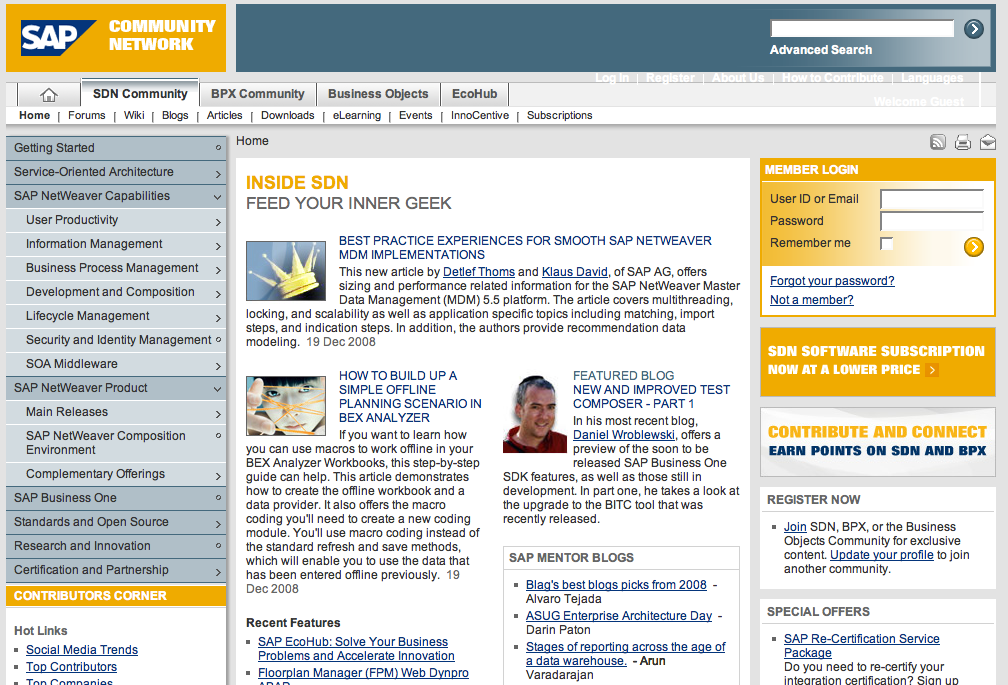This screenshot has height=685, width=1008.
Task: Open Wiki in the sub-navigation
Action: pos(134,115)
